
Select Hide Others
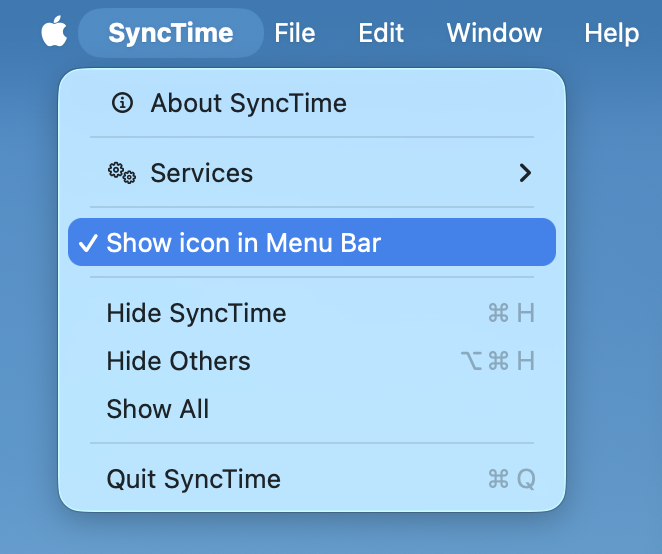178,361
